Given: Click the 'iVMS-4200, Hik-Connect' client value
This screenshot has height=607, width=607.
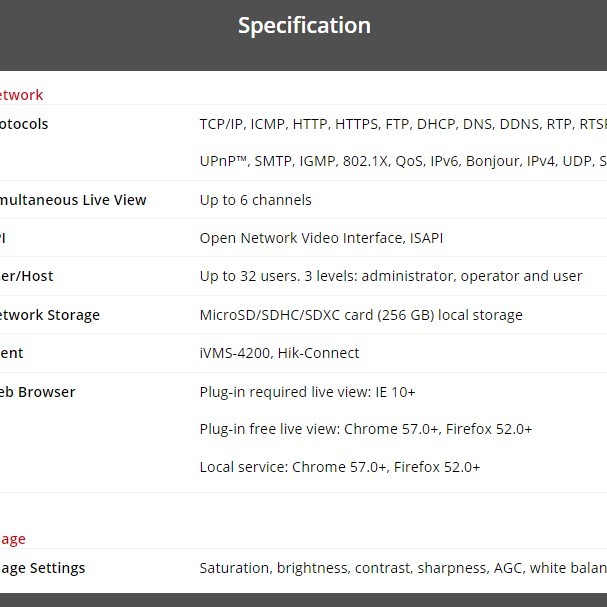Looking at the screenshot, I should coord(279,353).
